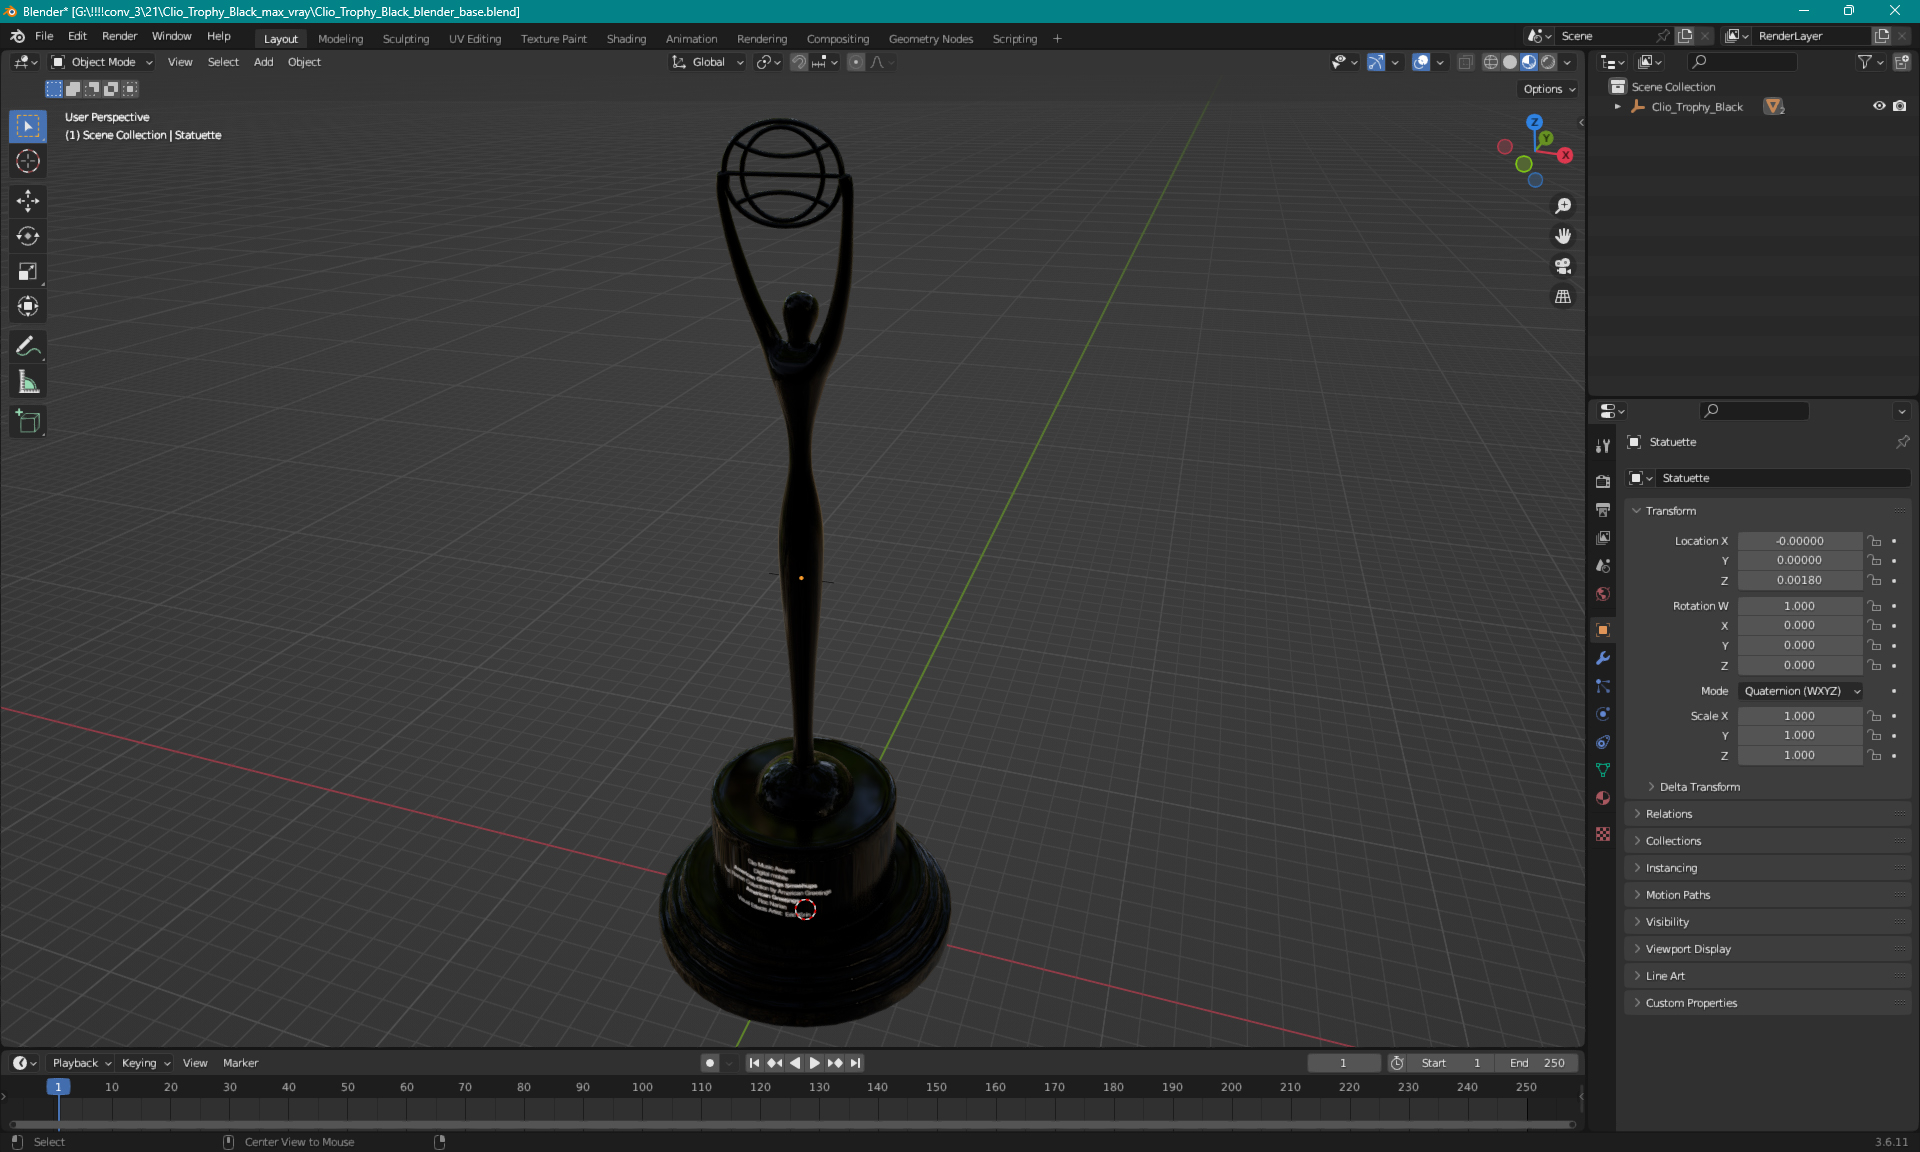Expand the Custom Properties panel
Image resolution: width=1920 pixels, height=1152 pixels.
pyautogui.click(x=1691, y=1003)
